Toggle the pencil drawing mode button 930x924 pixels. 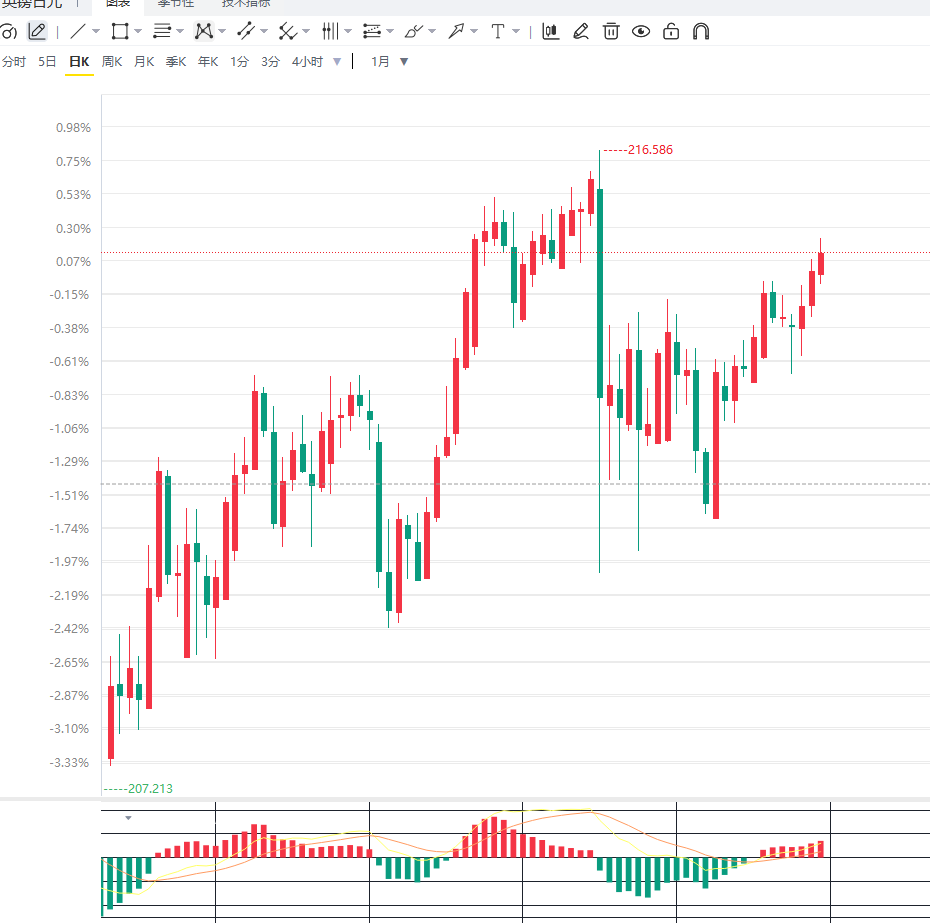pyautogui.click(x=37, y=31)
